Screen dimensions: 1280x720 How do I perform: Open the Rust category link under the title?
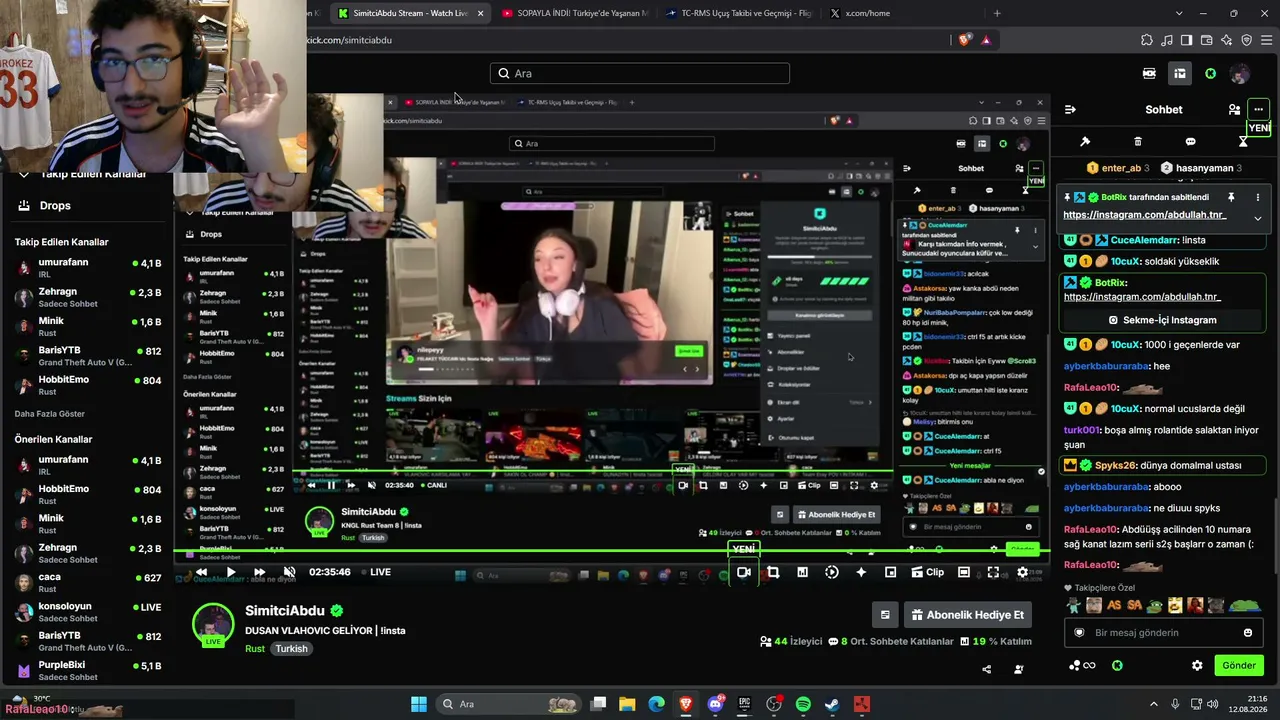click(x=255, y=649)
